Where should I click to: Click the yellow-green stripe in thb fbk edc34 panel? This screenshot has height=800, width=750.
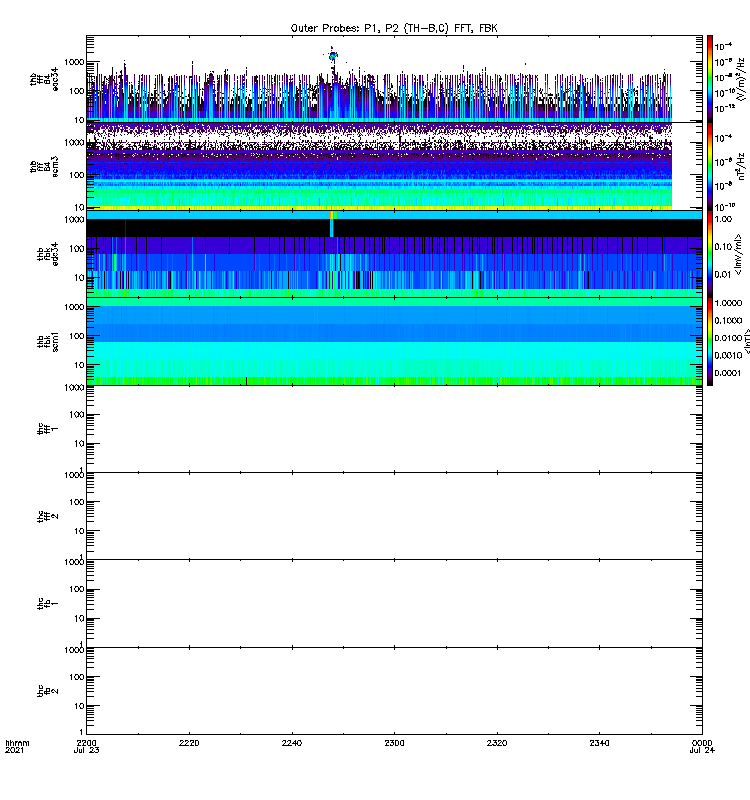tap(332, 215)
